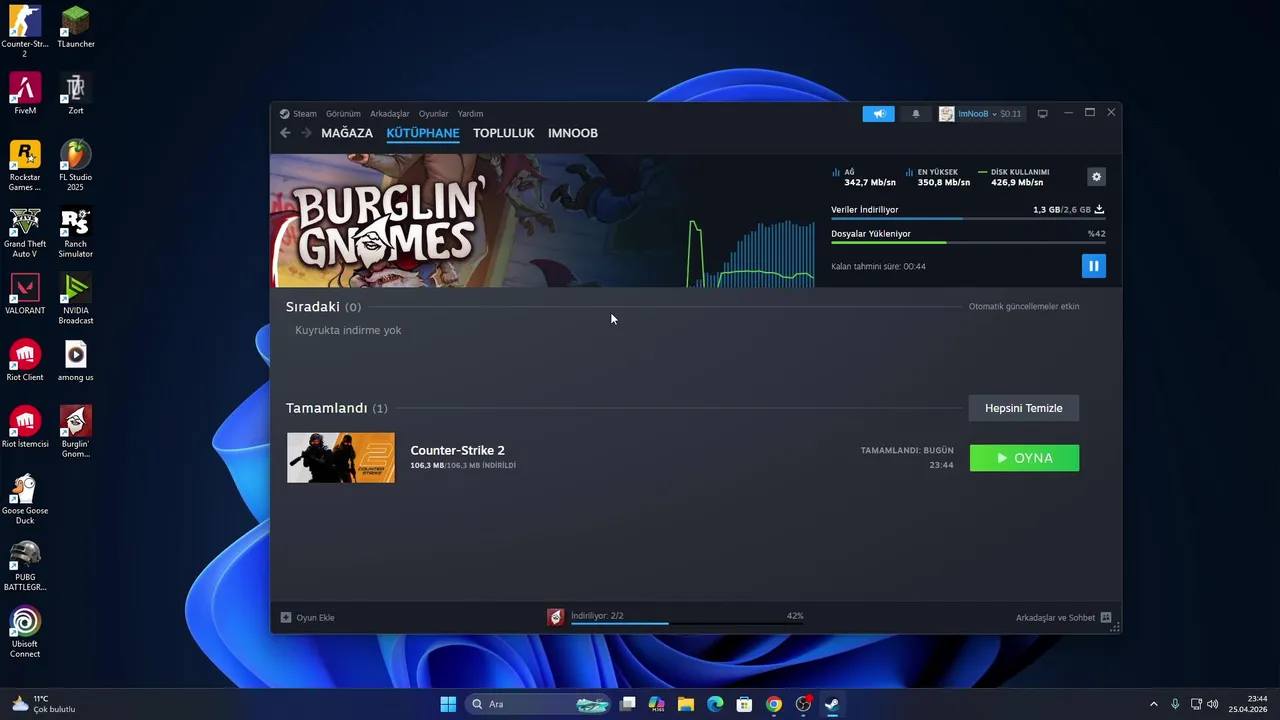
Task: Open the TOPLULUK tab
Action: [504, 133]
